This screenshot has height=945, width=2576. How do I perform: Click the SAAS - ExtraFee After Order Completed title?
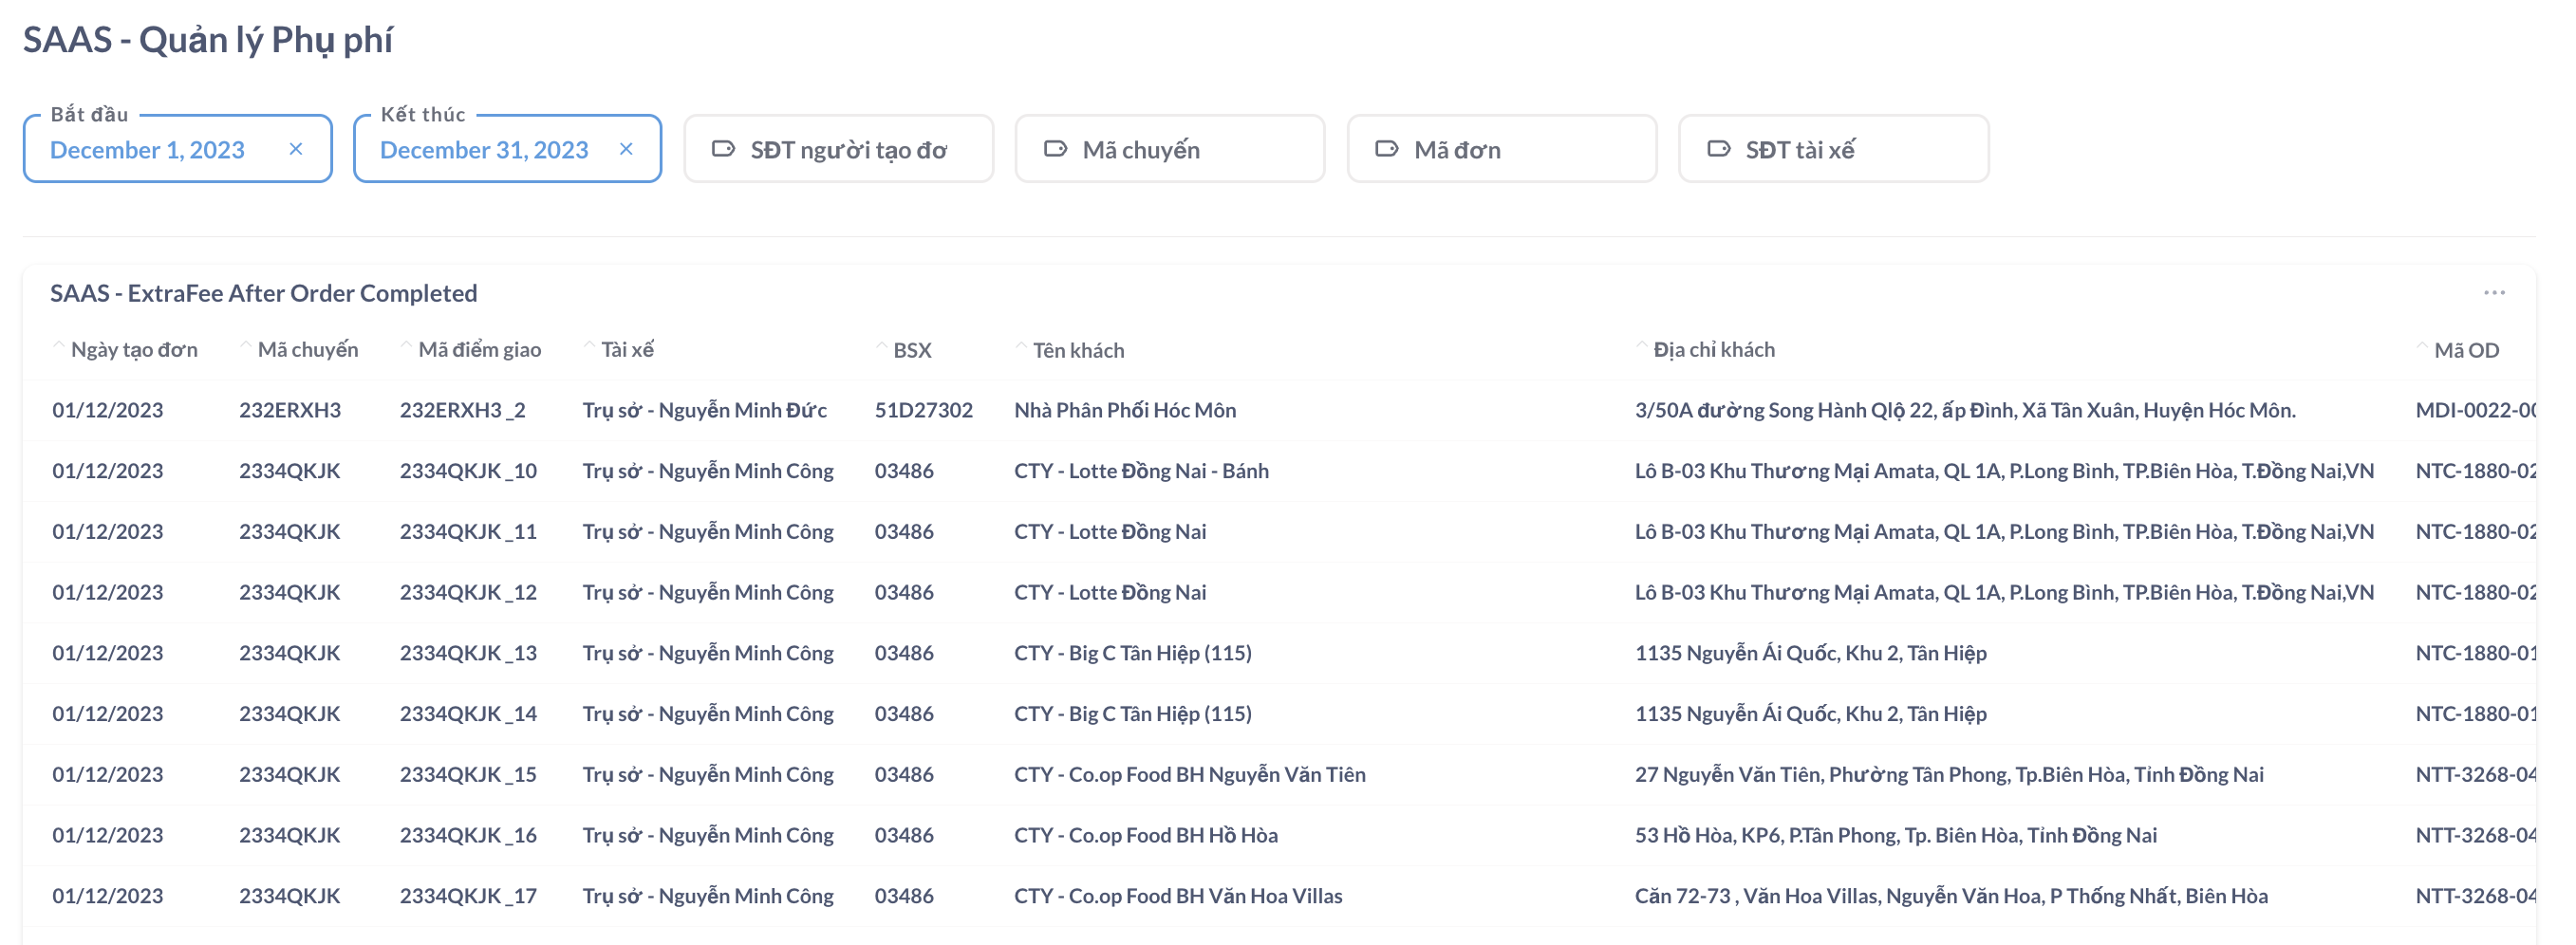264,293
